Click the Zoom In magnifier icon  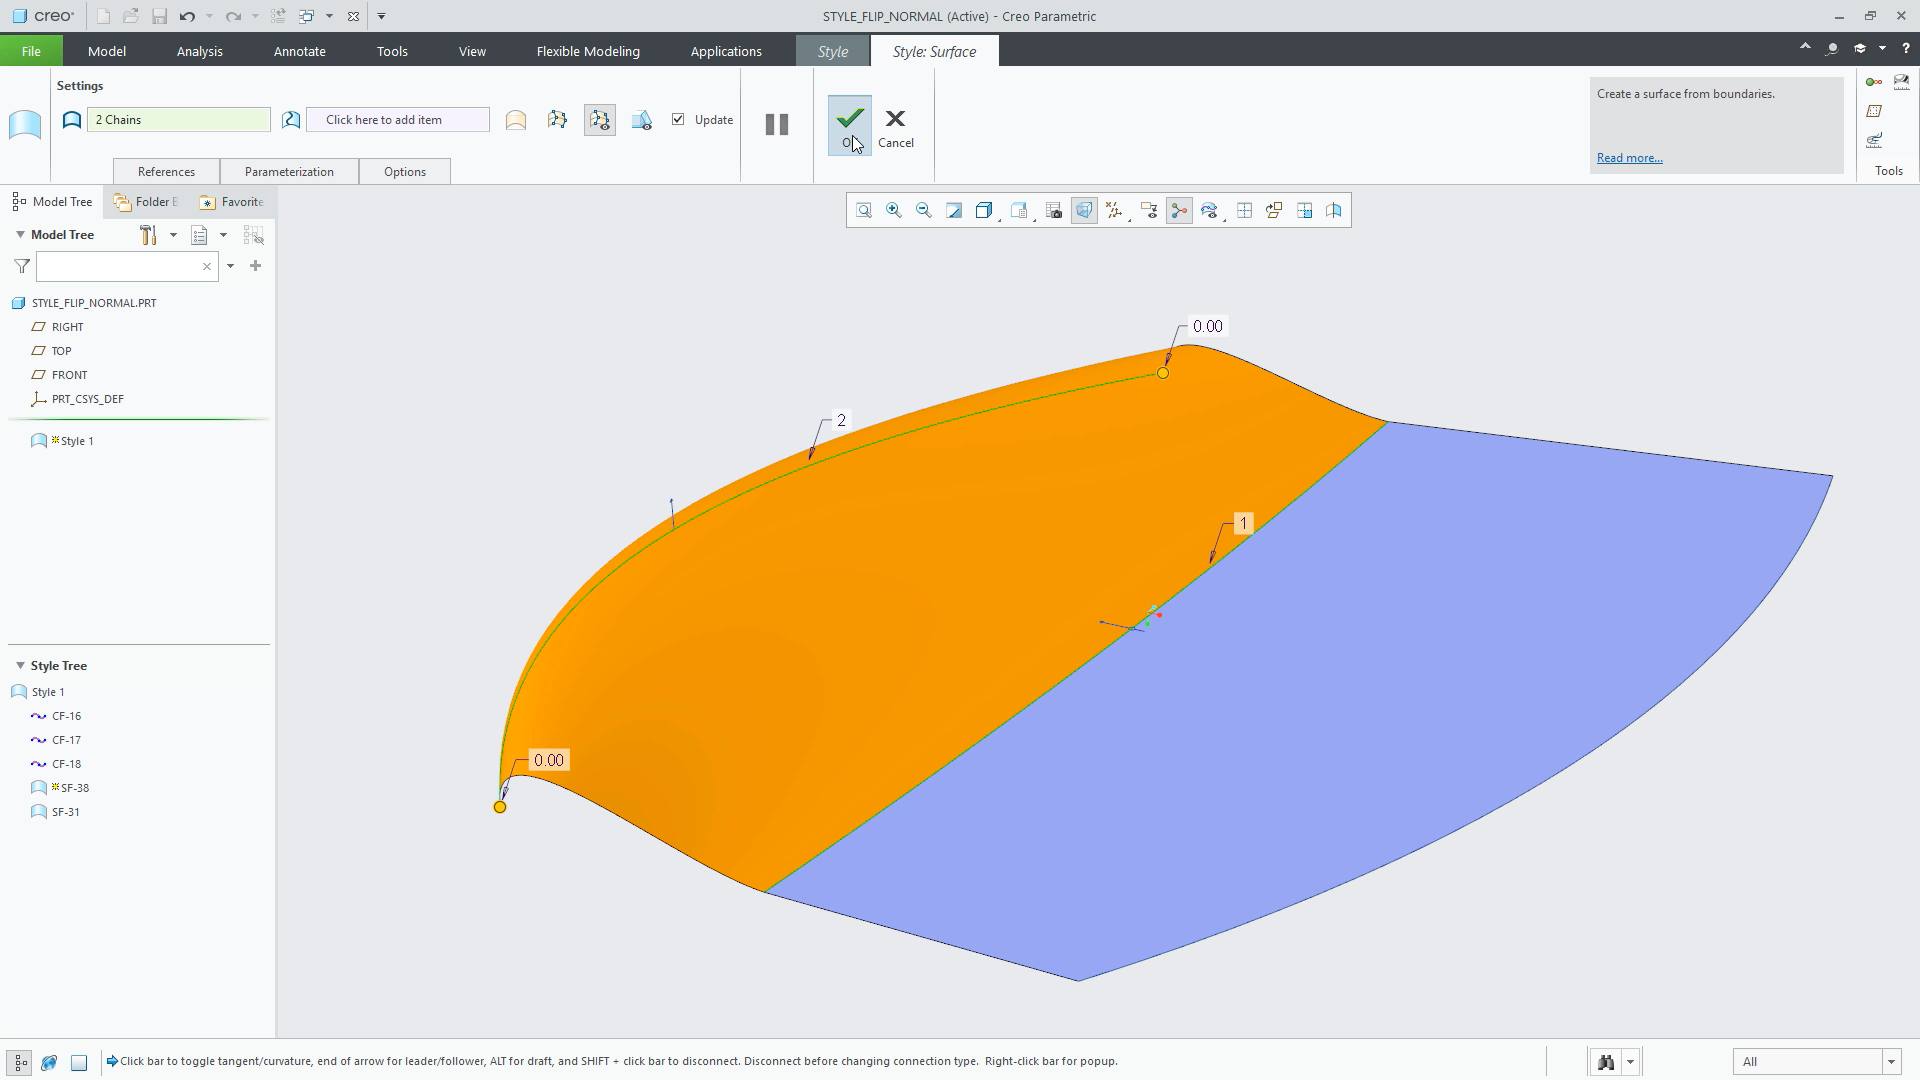[x=894, y=211]
